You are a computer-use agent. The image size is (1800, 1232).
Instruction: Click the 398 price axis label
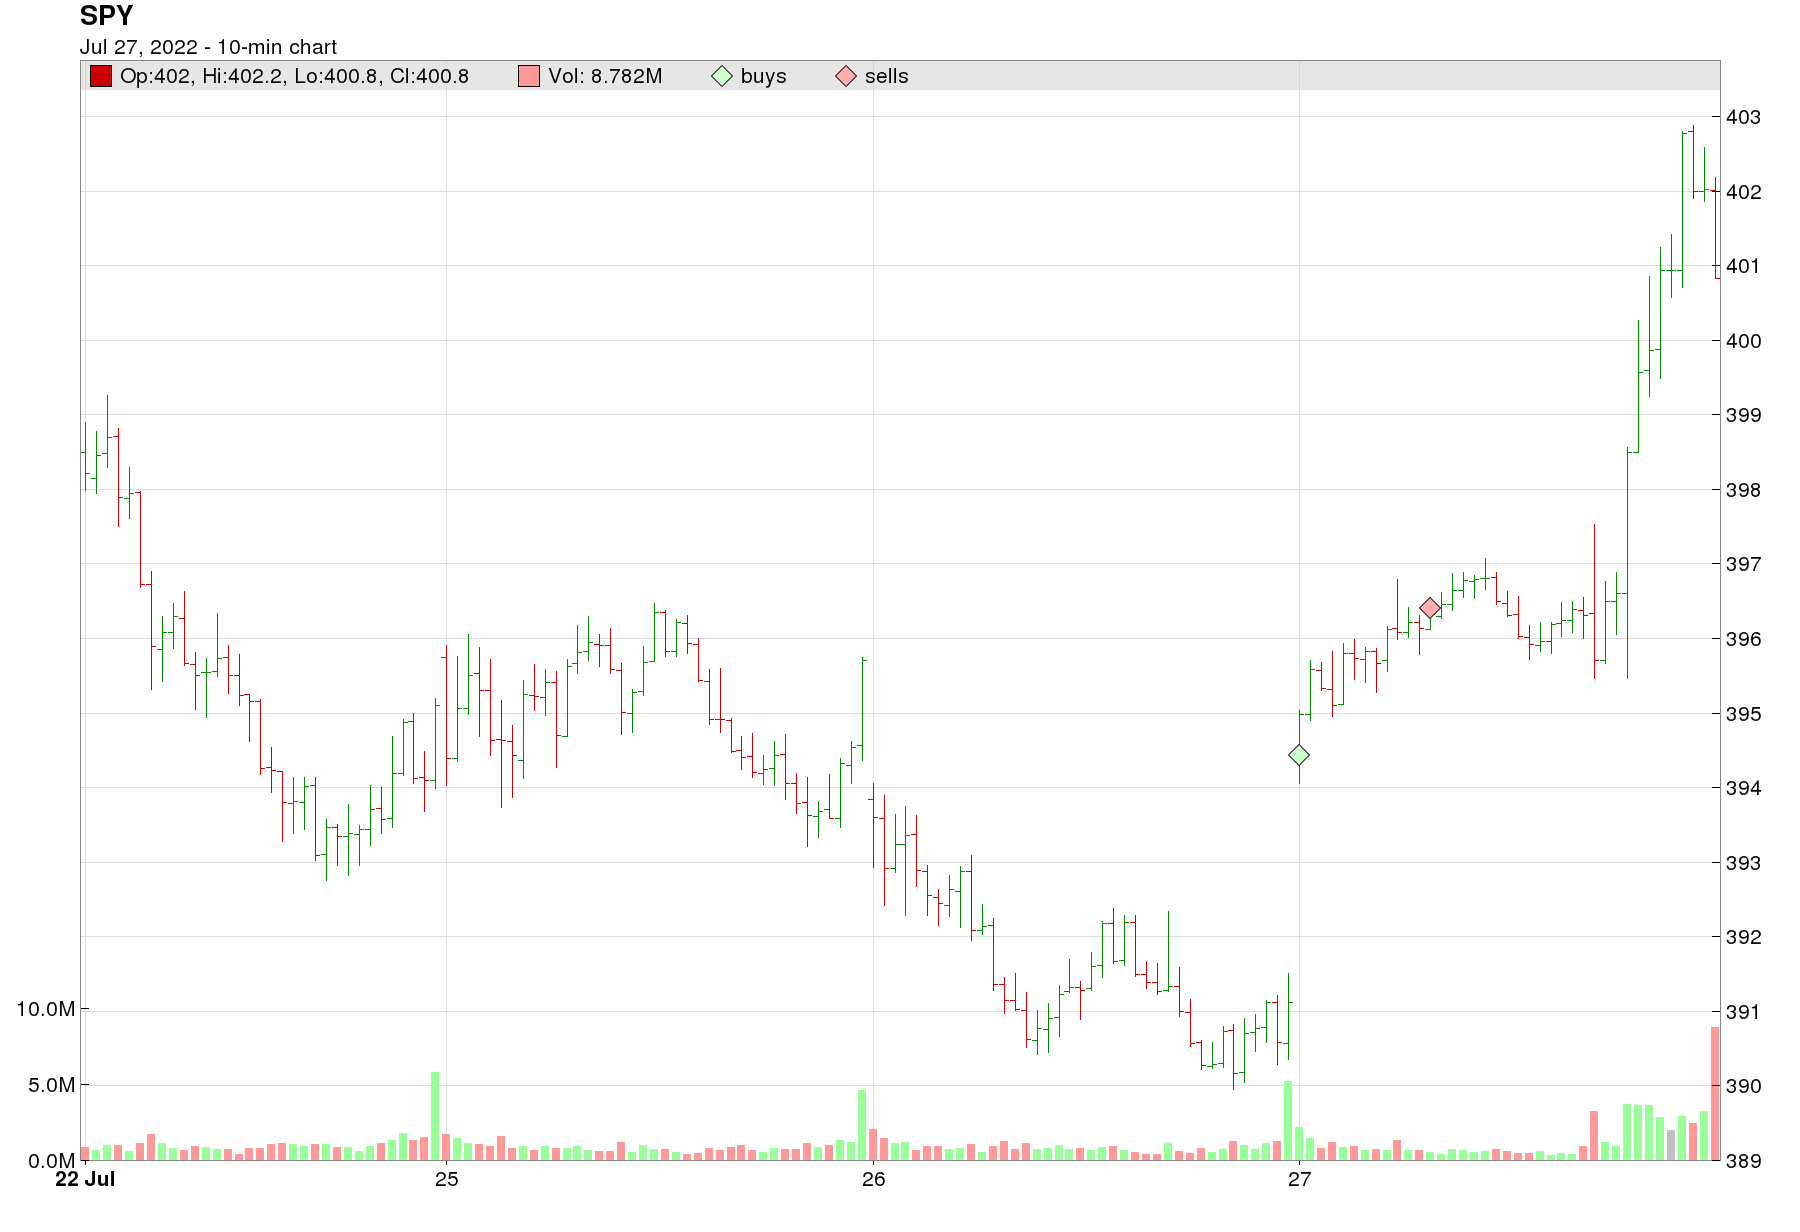pyautogui.click(x=1743, y=490)
